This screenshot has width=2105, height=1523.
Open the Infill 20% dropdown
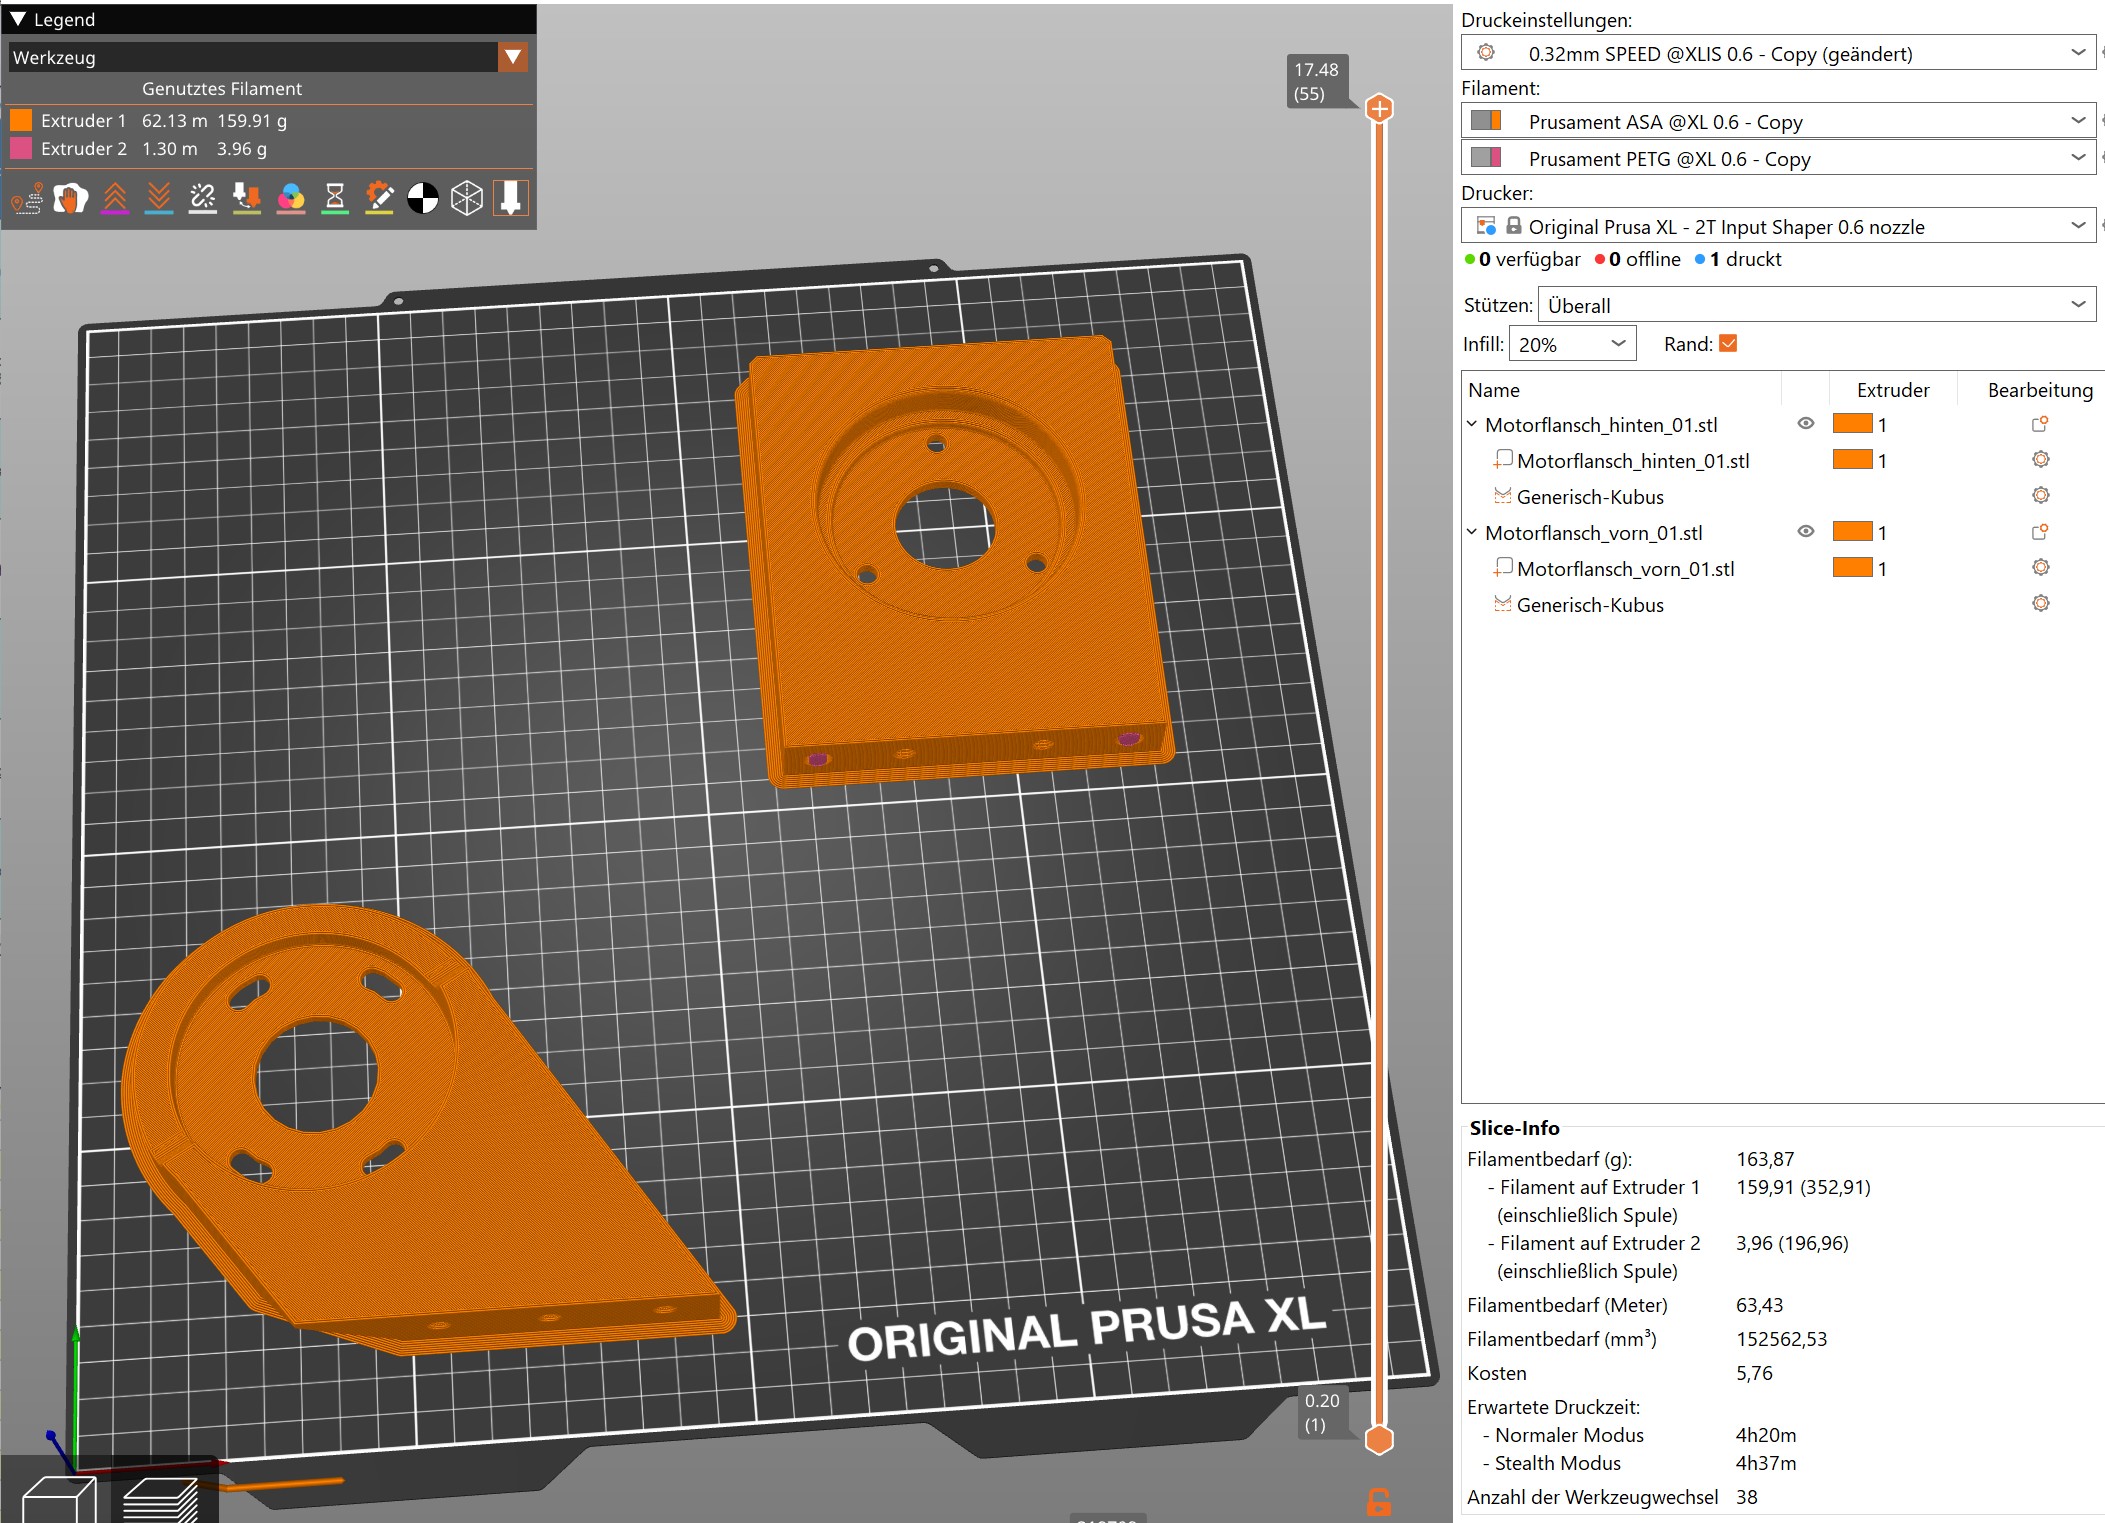[x=1572, y=345]
